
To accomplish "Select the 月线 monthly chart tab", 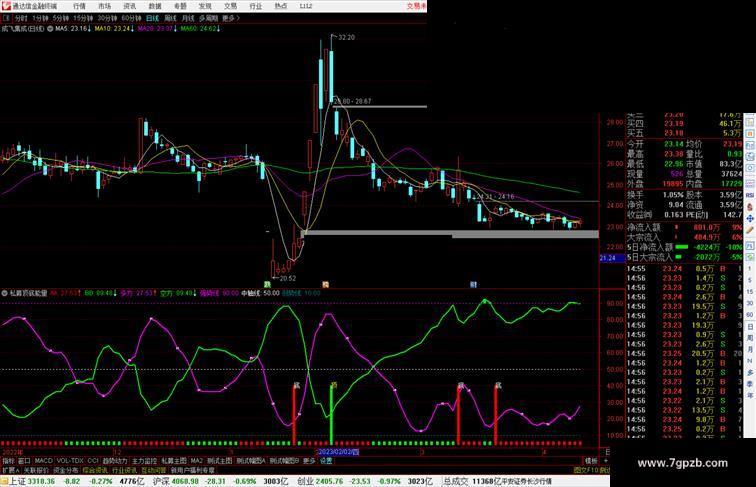I will (188, 18).
